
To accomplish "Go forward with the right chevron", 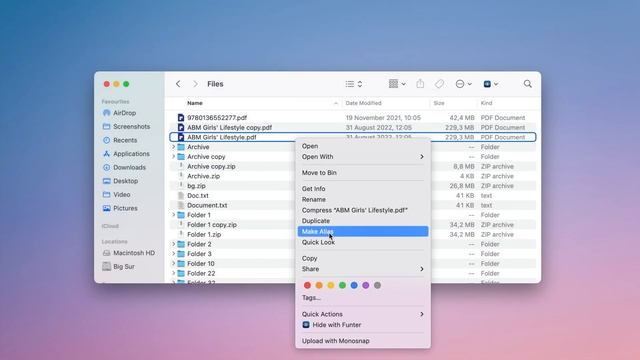I will click(195, 84).
